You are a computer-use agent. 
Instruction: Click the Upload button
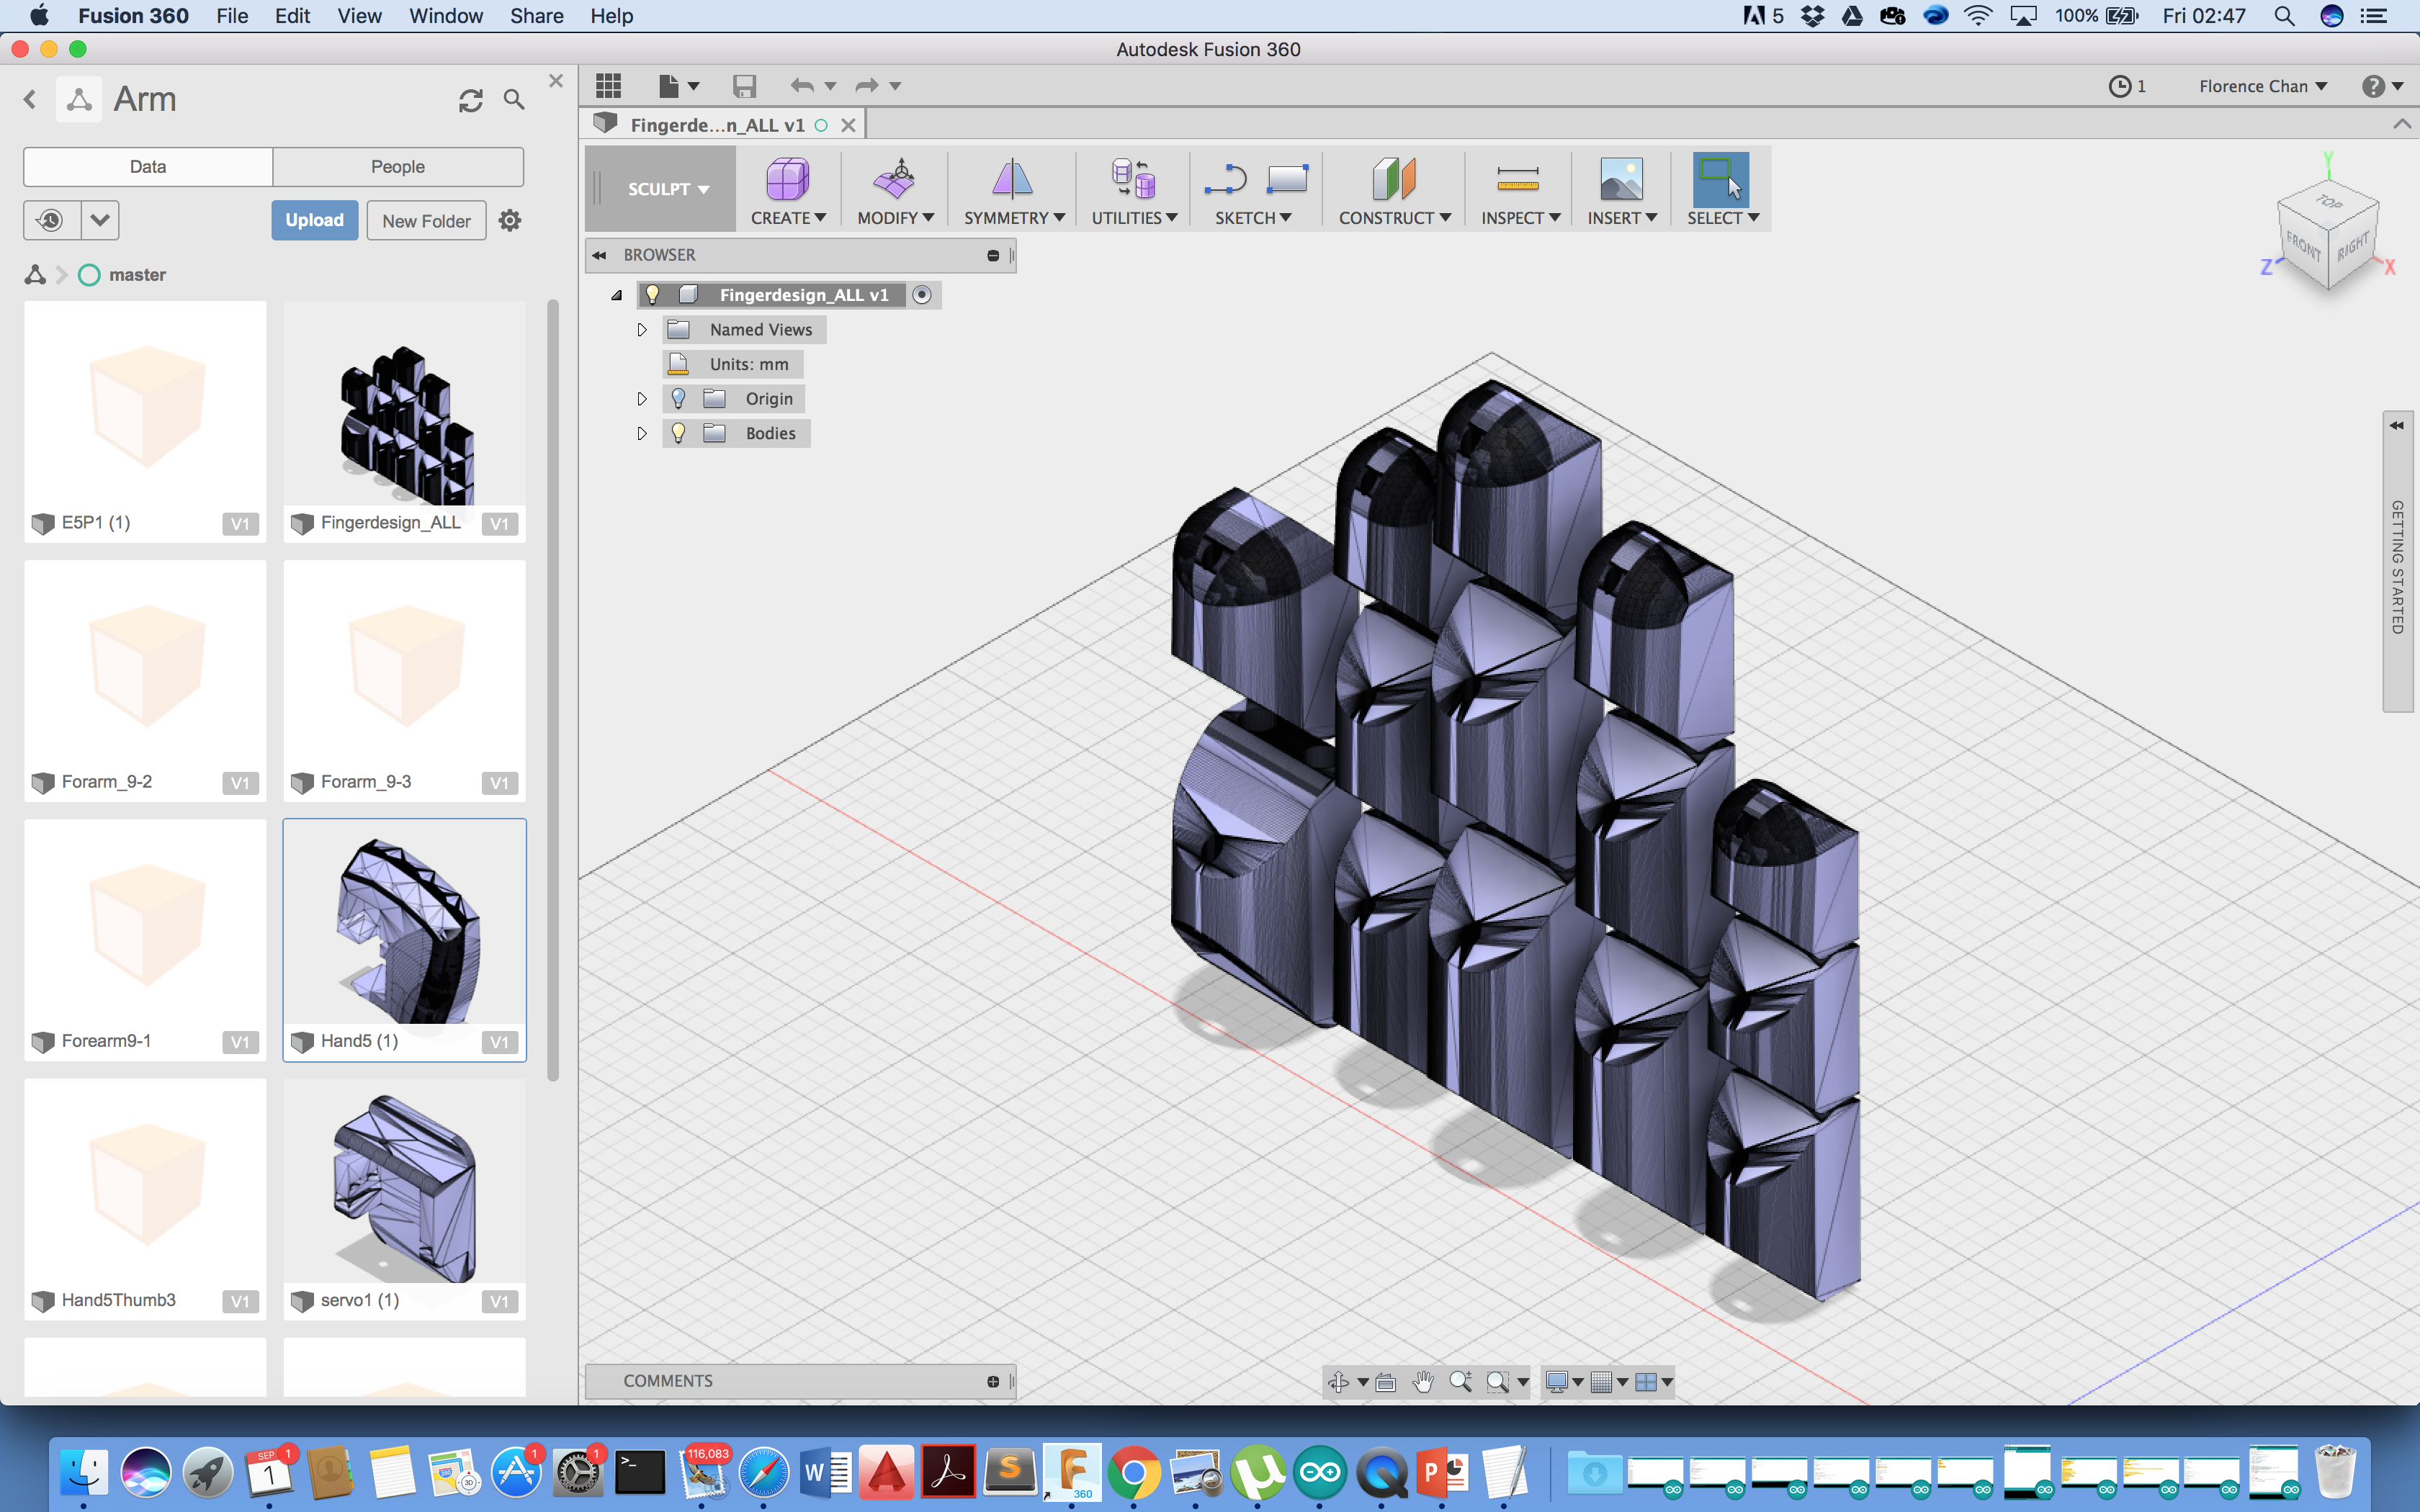[314, 220]
